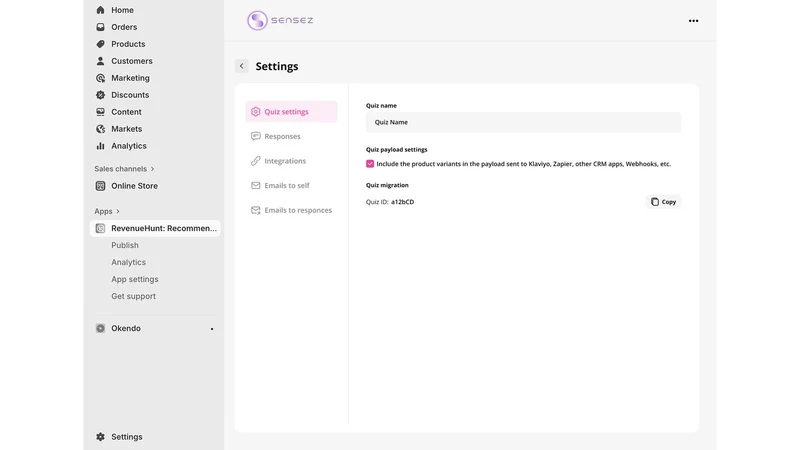Screen dimensions: 800x450
Task: Click the include product variants label text
Action: pos(523,164)
